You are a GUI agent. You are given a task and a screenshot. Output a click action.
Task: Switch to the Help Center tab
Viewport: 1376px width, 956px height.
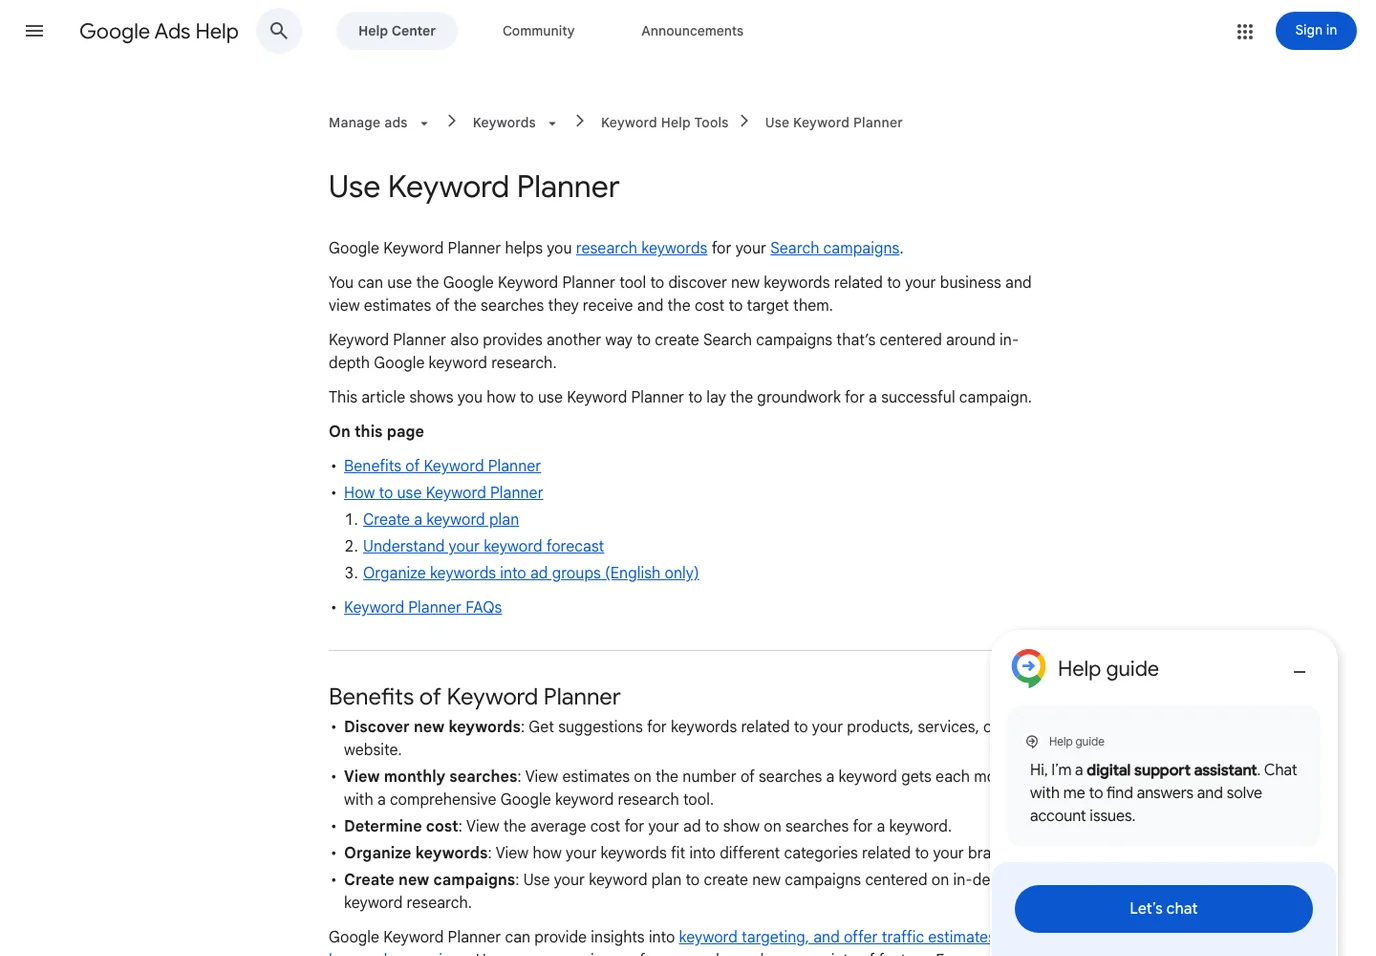[x=397, y=31]
